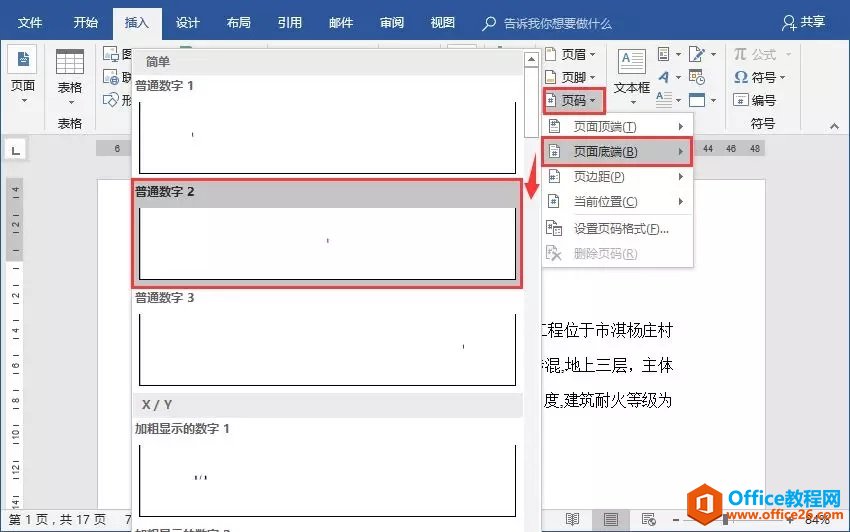Screen dimensions: 850x532
Task: Open the 审阅 ribbon tab
Action: click(x=391, y=23)
